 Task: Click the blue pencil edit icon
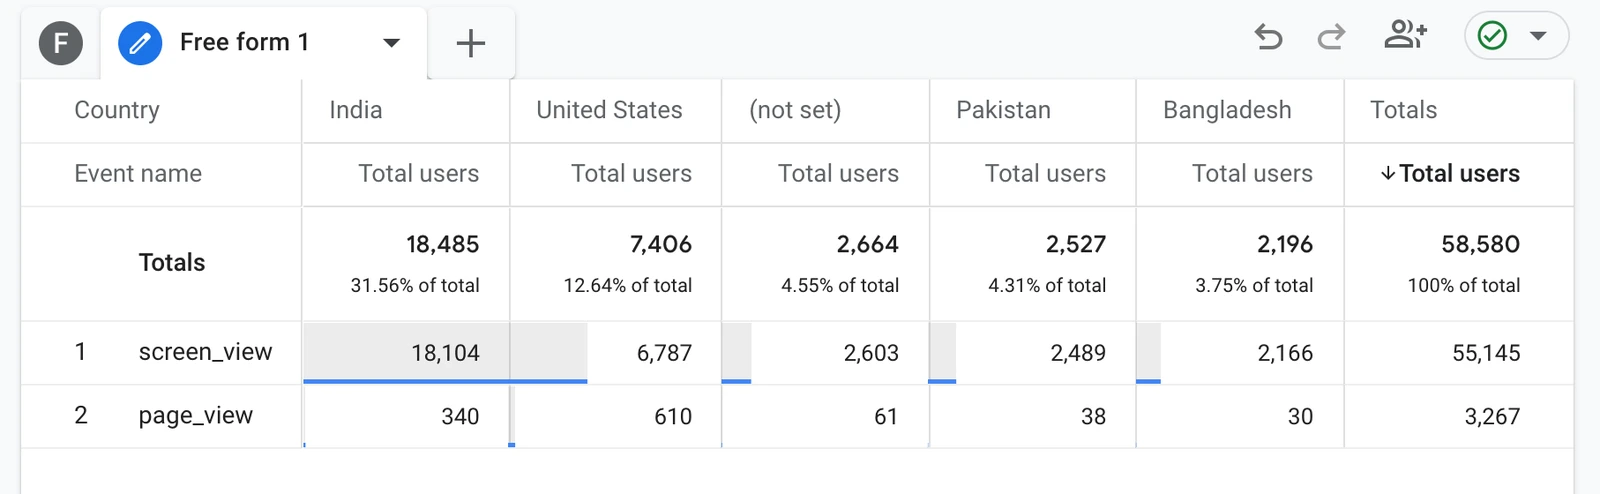pyautogui.click(x=140, y=43)
